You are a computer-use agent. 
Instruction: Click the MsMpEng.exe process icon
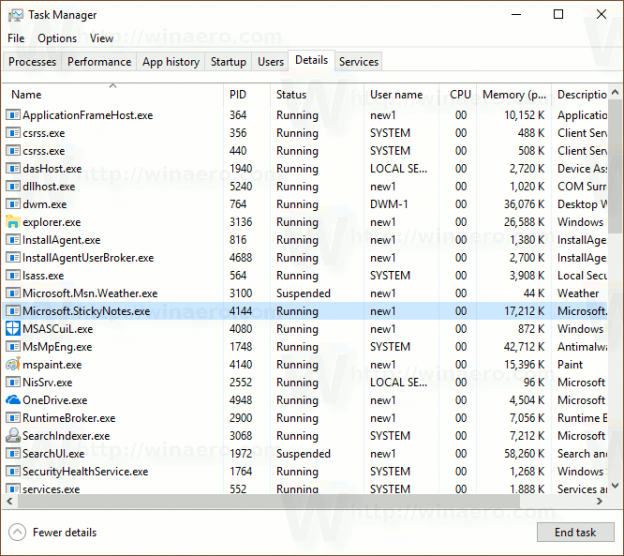(x=13, y=347)
